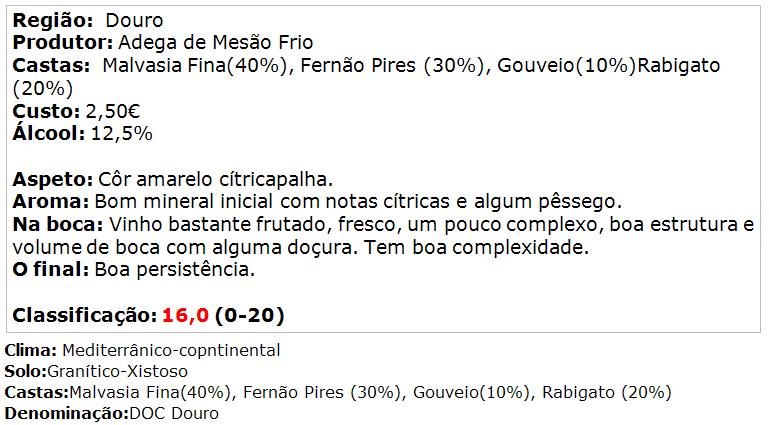The width and height of the screenshot is (769, 425).
Task: Click 'Fernão Pires (30%)' in the boxed section
Action: coord(392,66)
